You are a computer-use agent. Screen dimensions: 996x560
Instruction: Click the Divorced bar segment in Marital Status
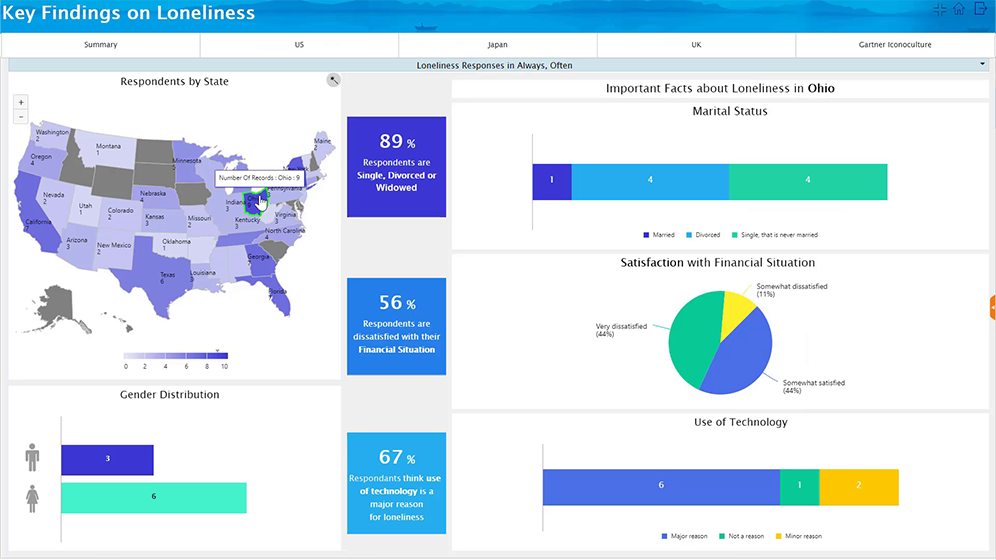650,182
